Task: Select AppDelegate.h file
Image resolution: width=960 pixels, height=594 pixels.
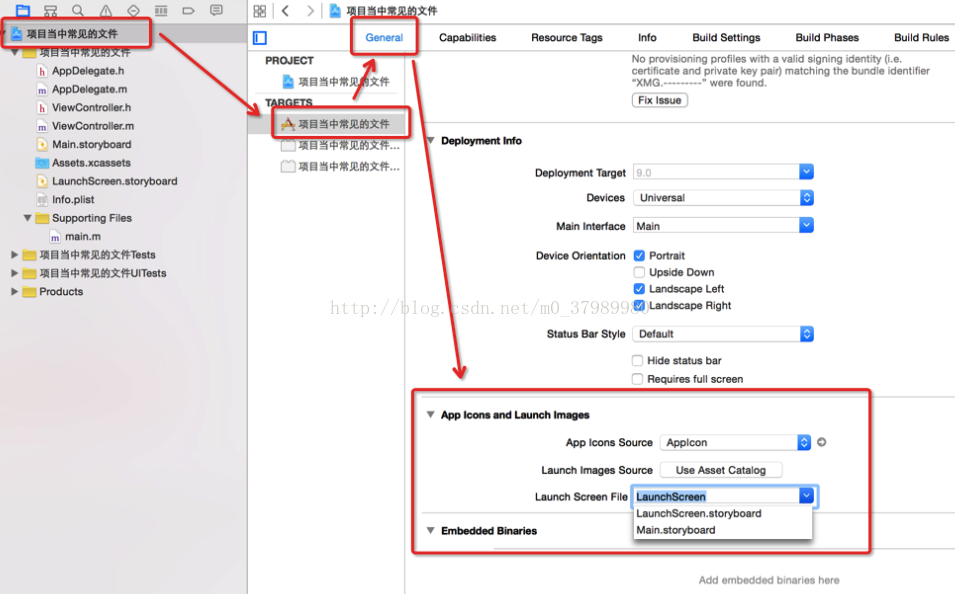Action: pyautogui.click(x=88, y=71)
